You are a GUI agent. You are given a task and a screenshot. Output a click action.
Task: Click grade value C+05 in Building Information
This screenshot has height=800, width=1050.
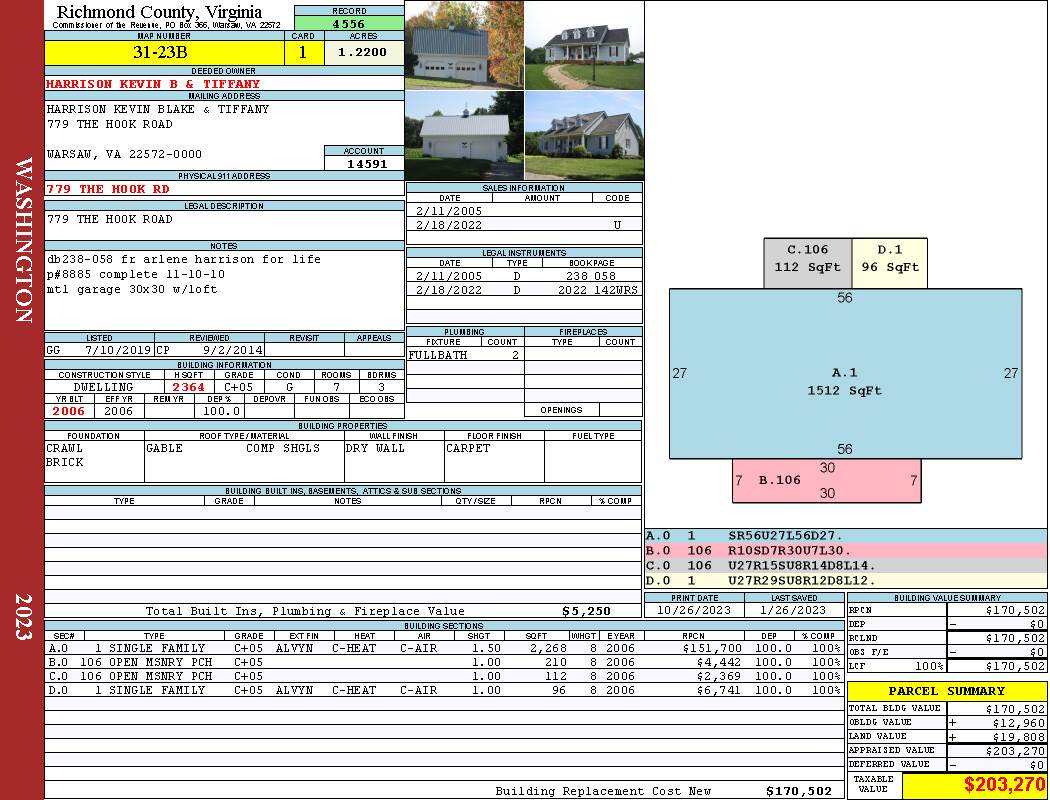238,387
